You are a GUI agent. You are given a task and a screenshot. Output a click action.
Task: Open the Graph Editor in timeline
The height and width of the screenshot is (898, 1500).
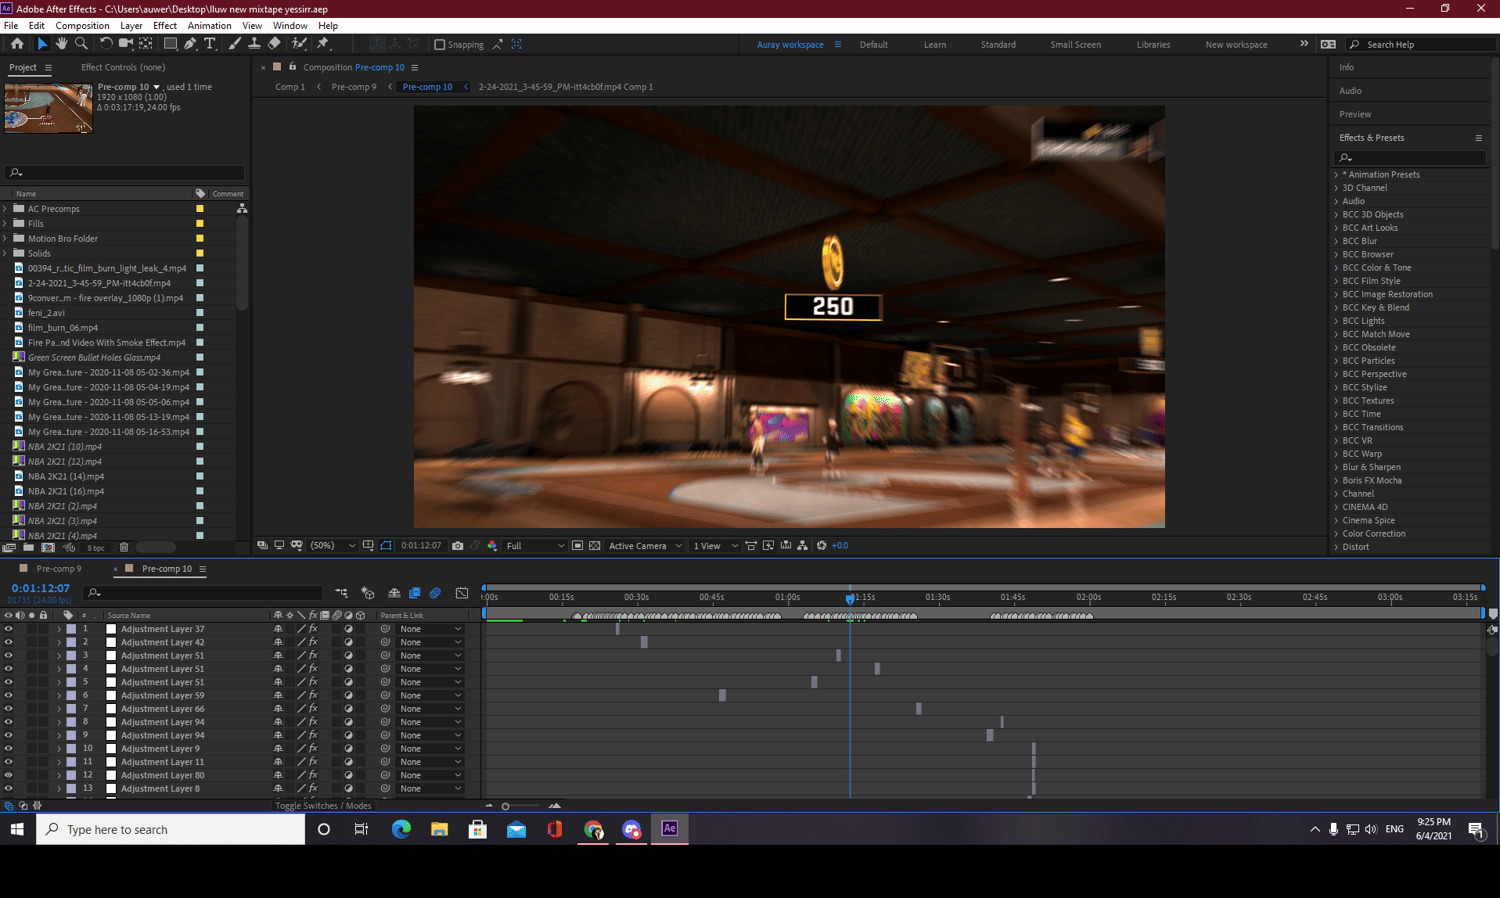click(462, 594)
